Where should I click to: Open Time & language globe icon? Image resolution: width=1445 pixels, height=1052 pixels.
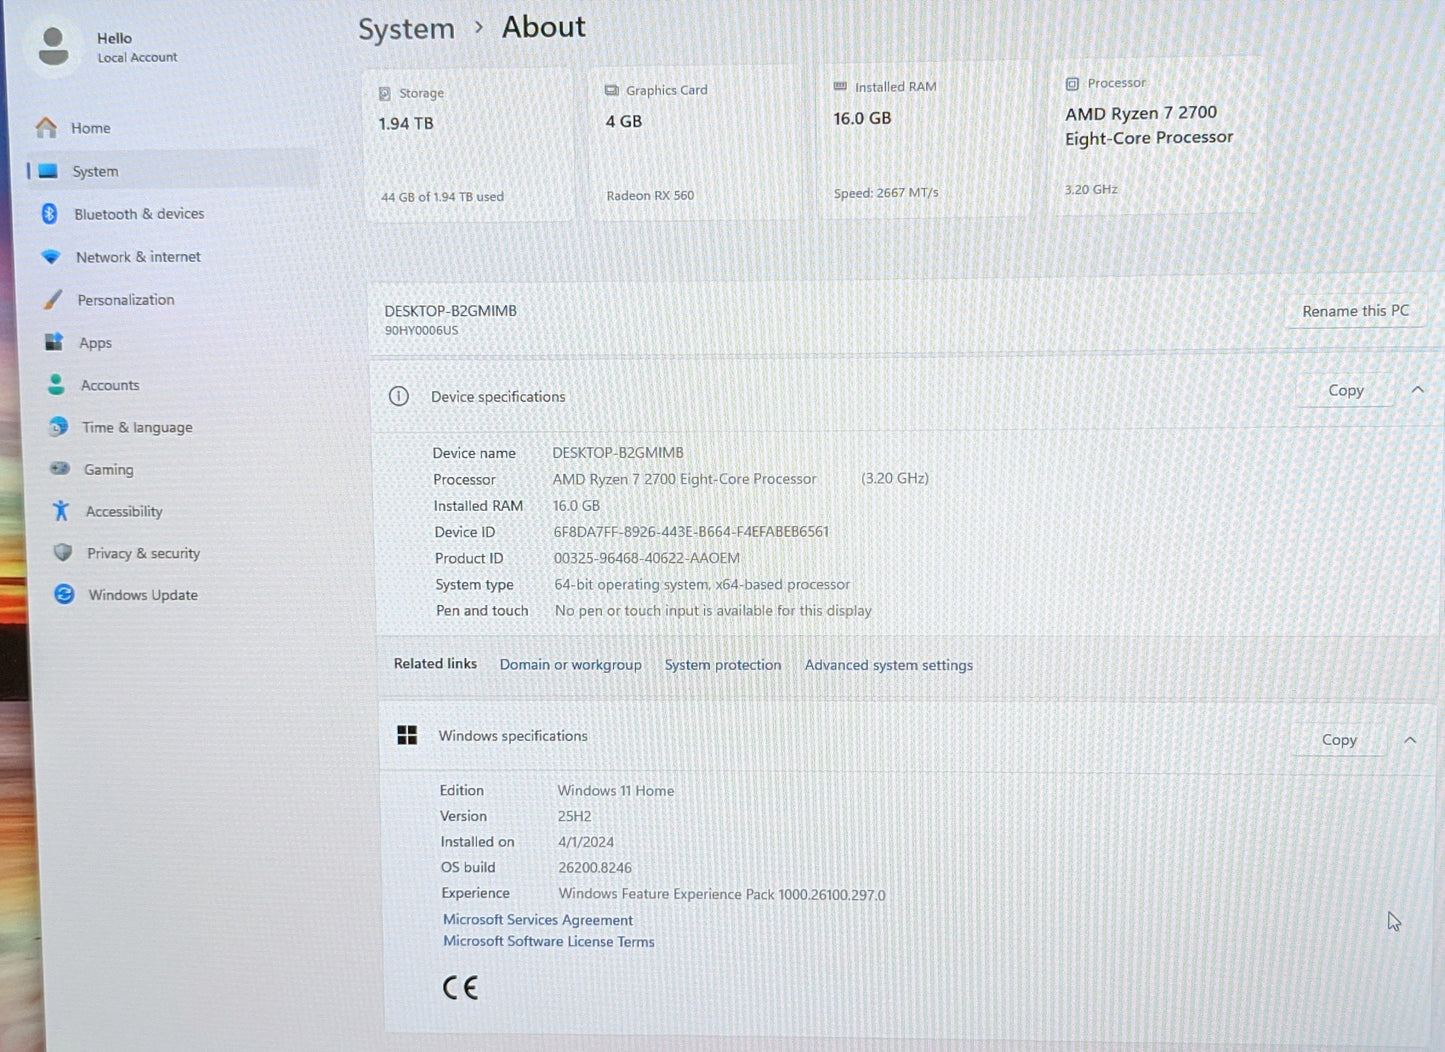tap(58, 427)
